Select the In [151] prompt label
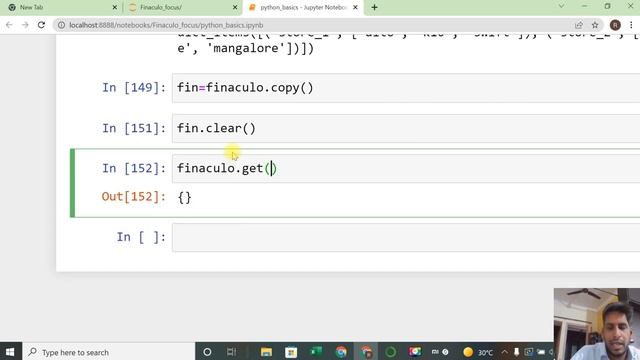The height and width of the screenshot is (360, 640). coord(134,128)
